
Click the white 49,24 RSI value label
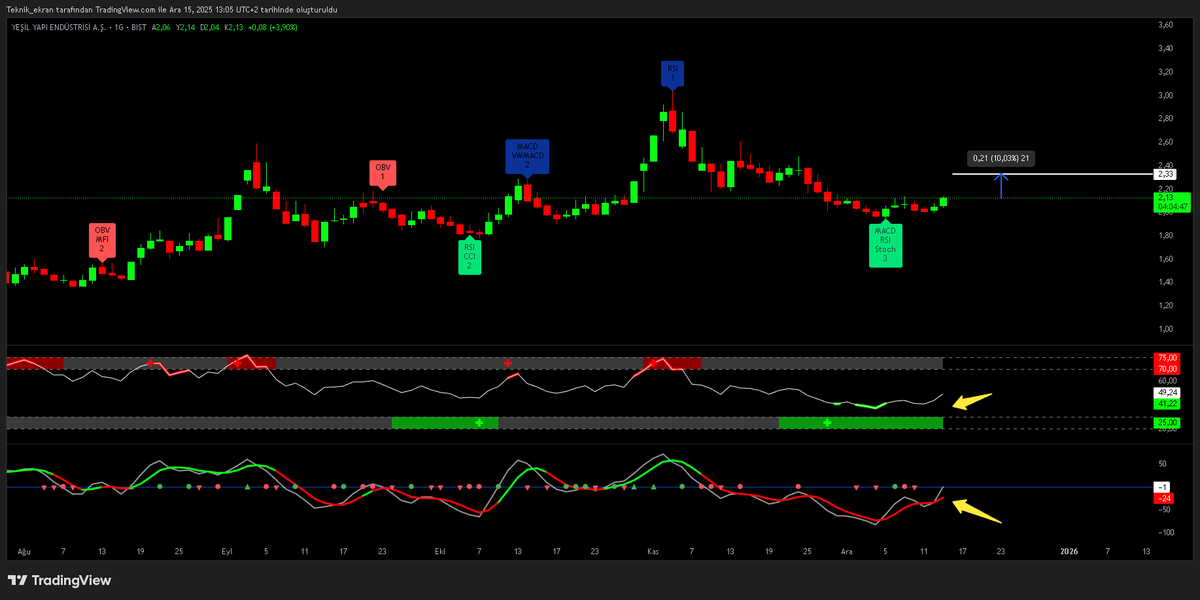[x=1167, y=393]
